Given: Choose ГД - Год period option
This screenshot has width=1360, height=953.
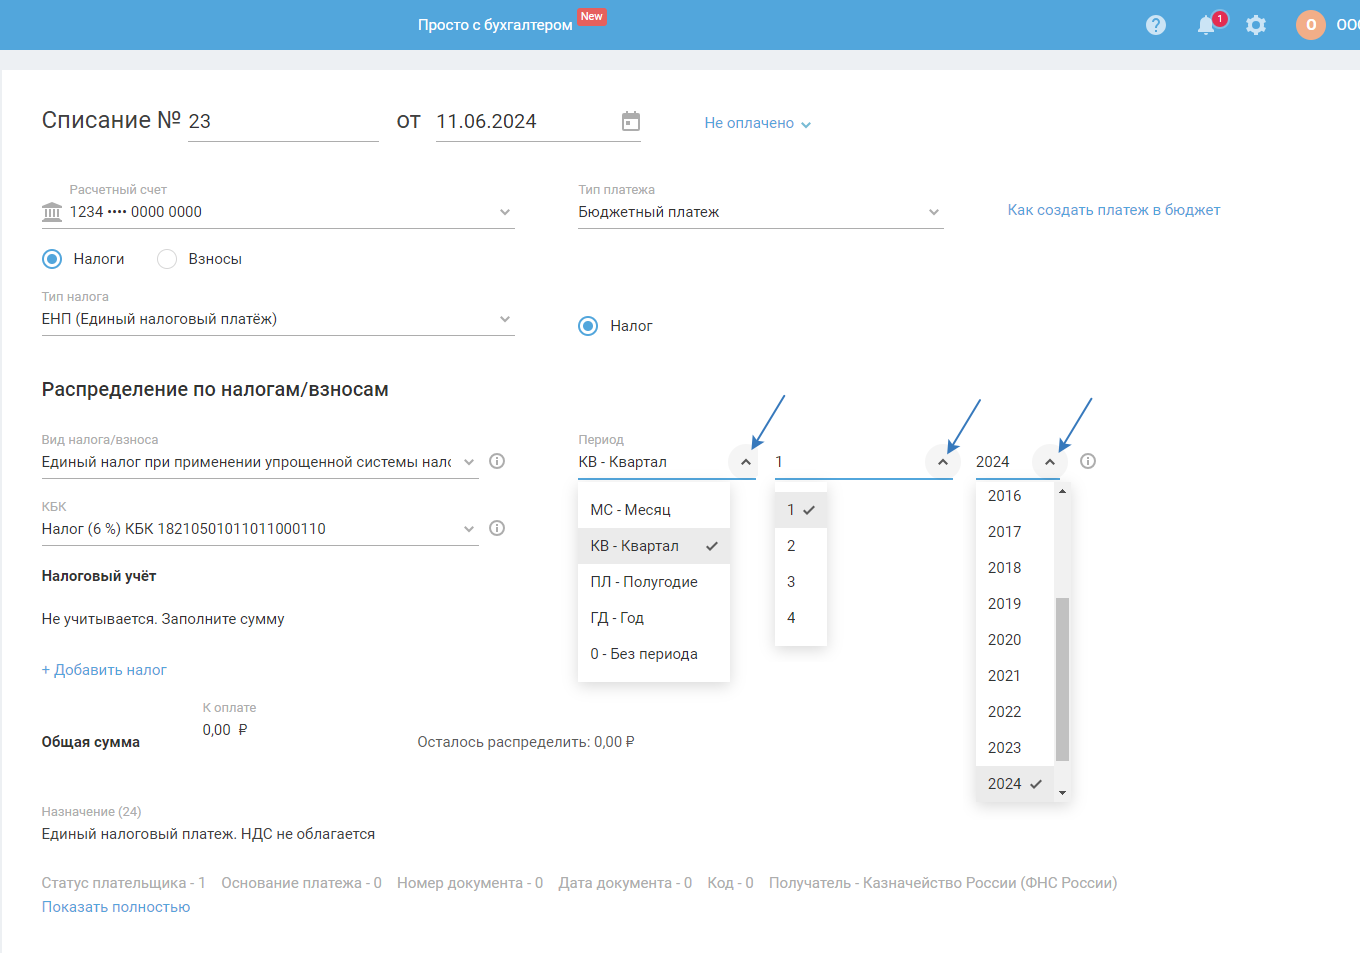Looking at the screenshot, I should (654, 618).
